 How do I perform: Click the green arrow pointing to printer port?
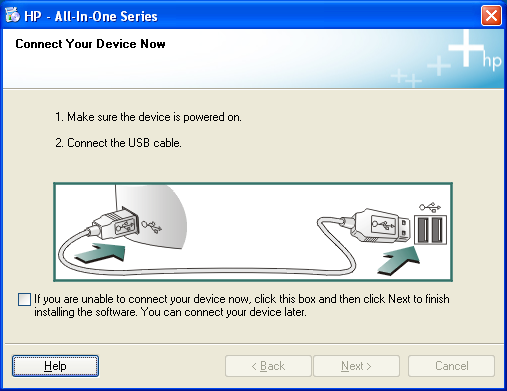click(x=100, y=252)
